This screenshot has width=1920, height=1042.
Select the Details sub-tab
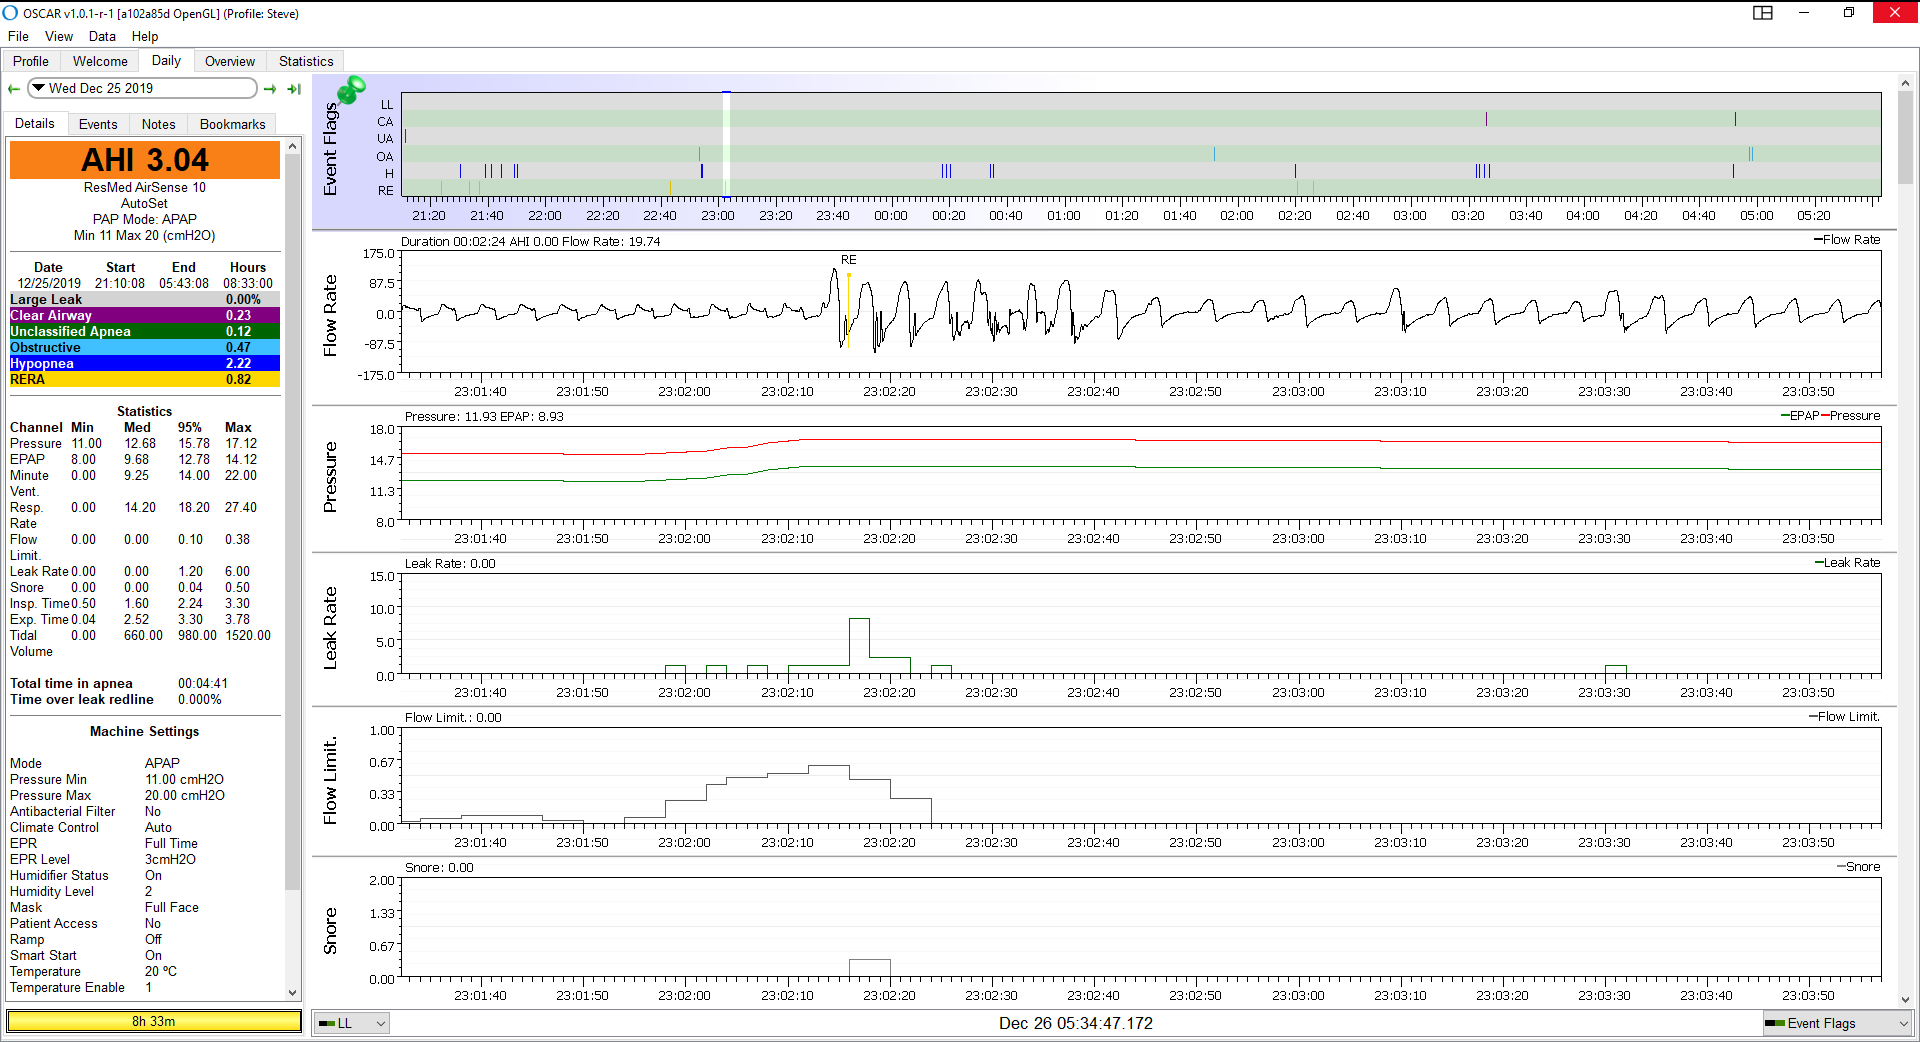click(x=35, y=123)
